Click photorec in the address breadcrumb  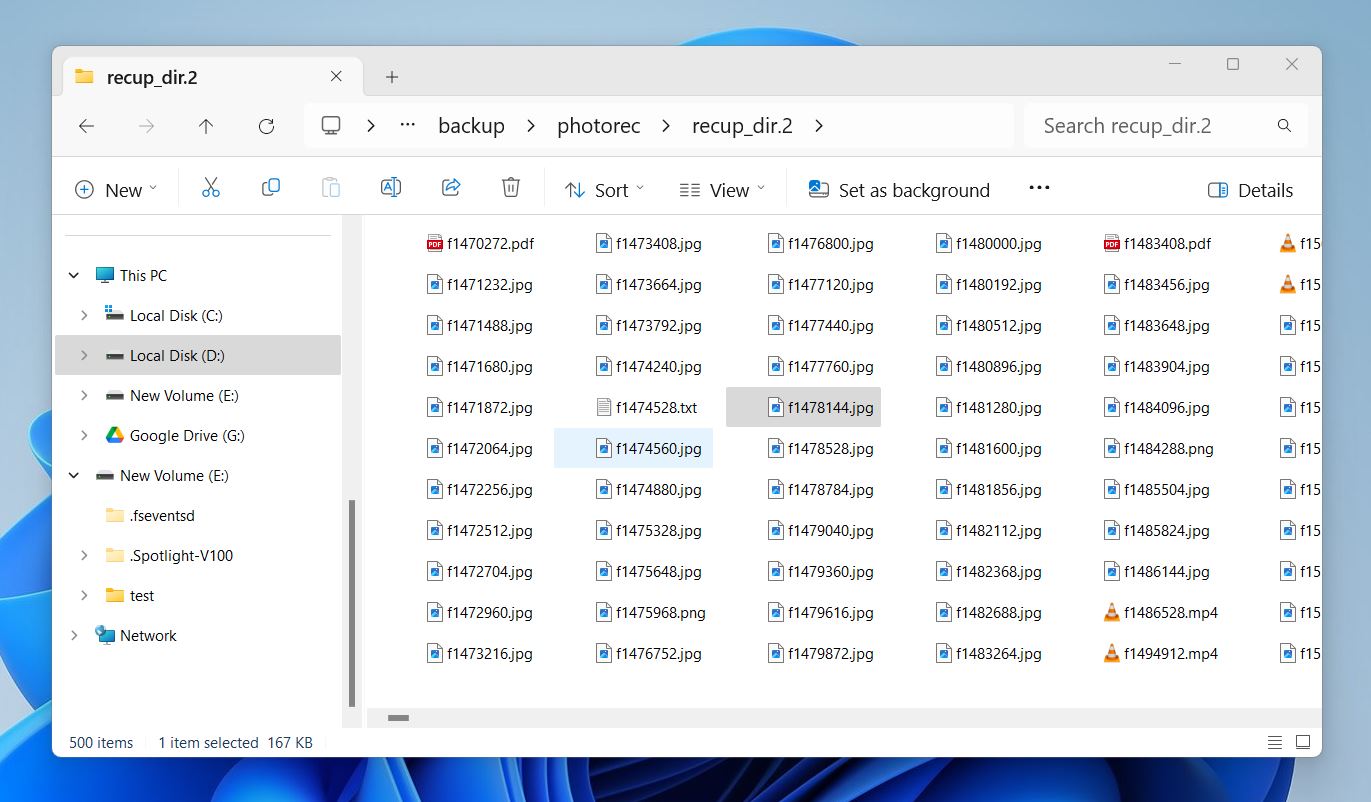pos(599,126)
